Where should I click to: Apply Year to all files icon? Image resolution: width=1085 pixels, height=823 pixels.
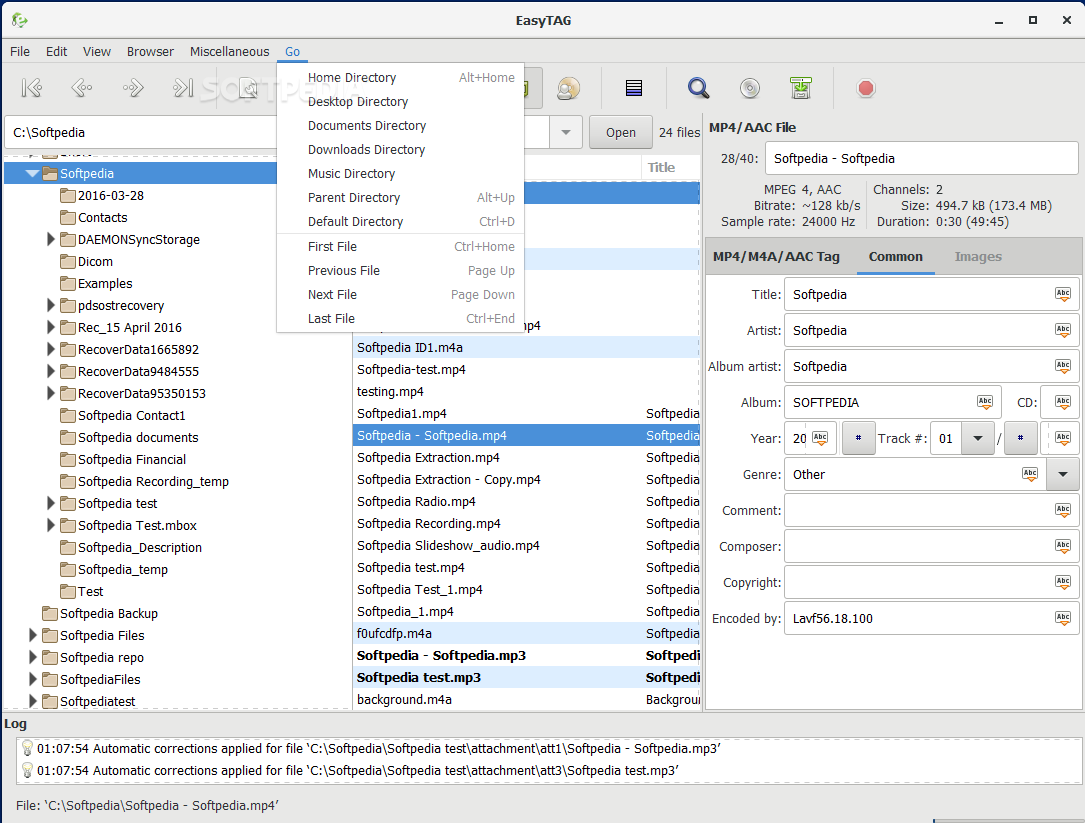pyautogui.click(x=820, y=438)
